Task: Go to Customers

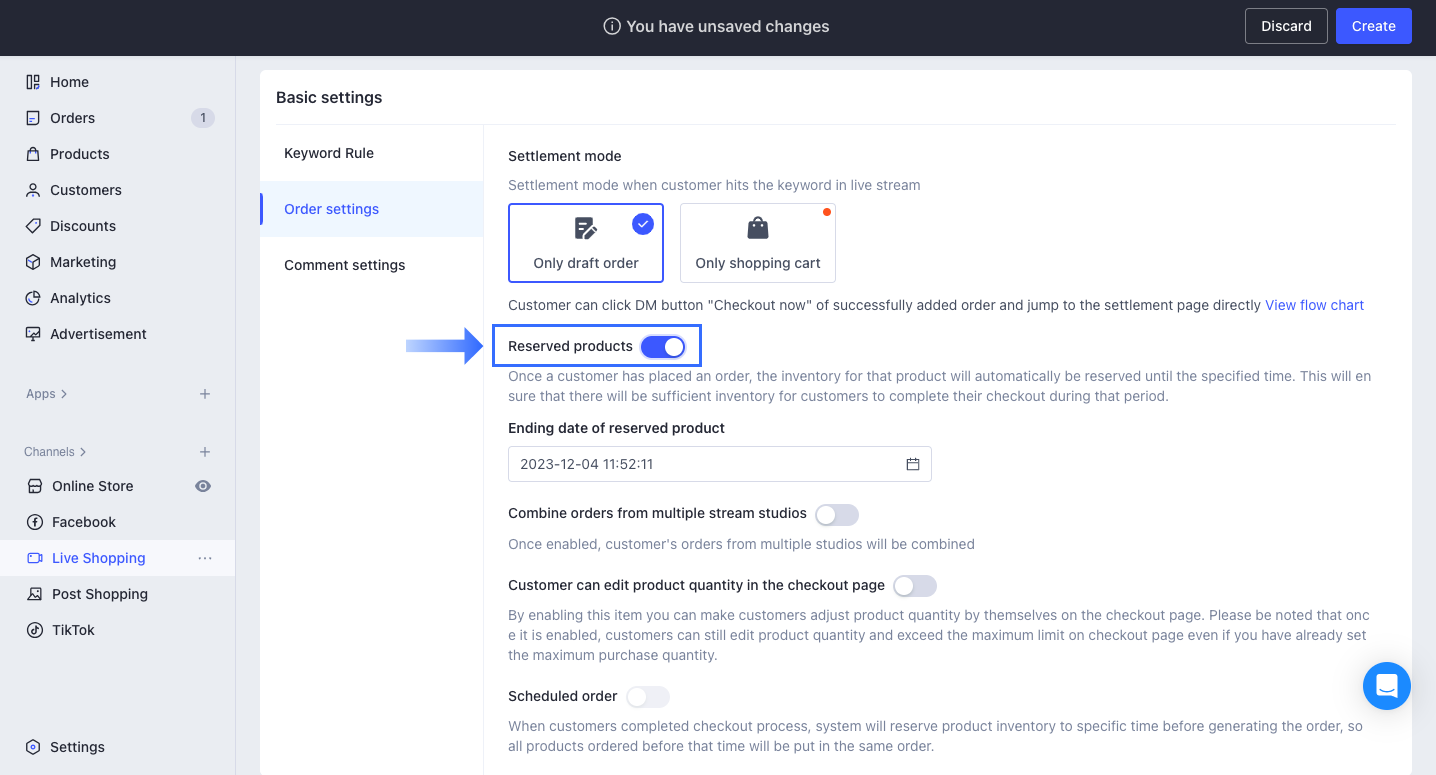Action: click(x=85, y=189)
